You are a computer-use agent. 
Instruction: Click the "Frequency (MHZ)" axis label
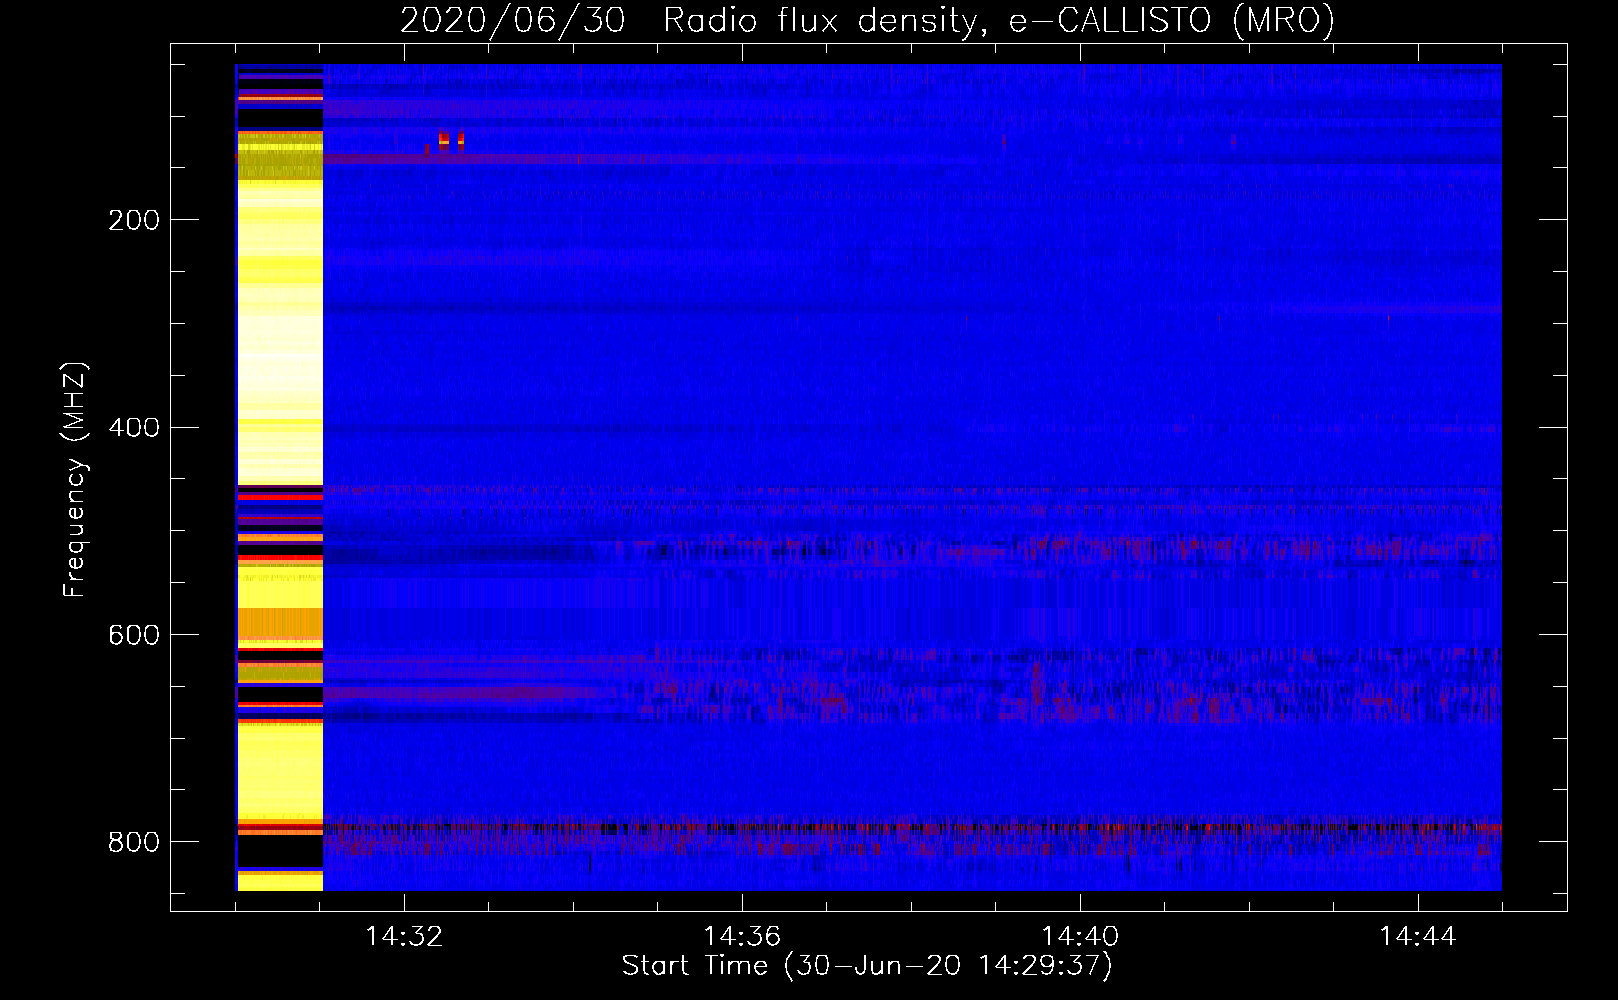coord(74,480)
